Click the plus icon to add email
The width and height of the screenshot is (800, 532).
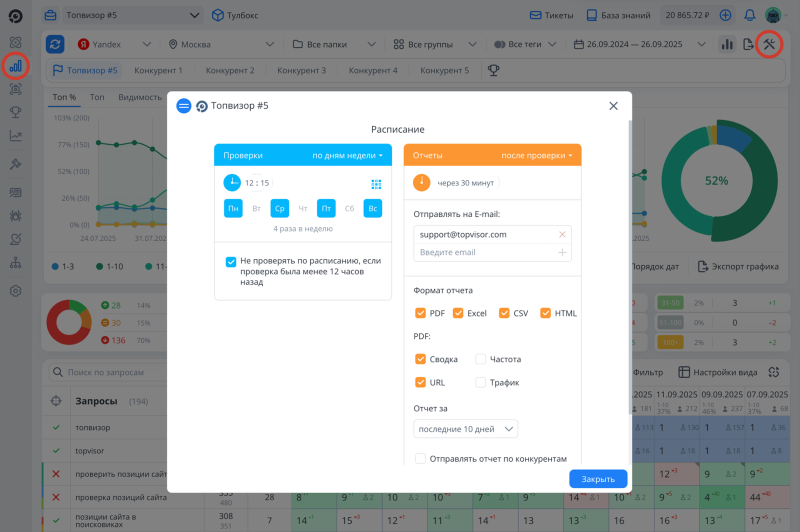click(562, 253)
